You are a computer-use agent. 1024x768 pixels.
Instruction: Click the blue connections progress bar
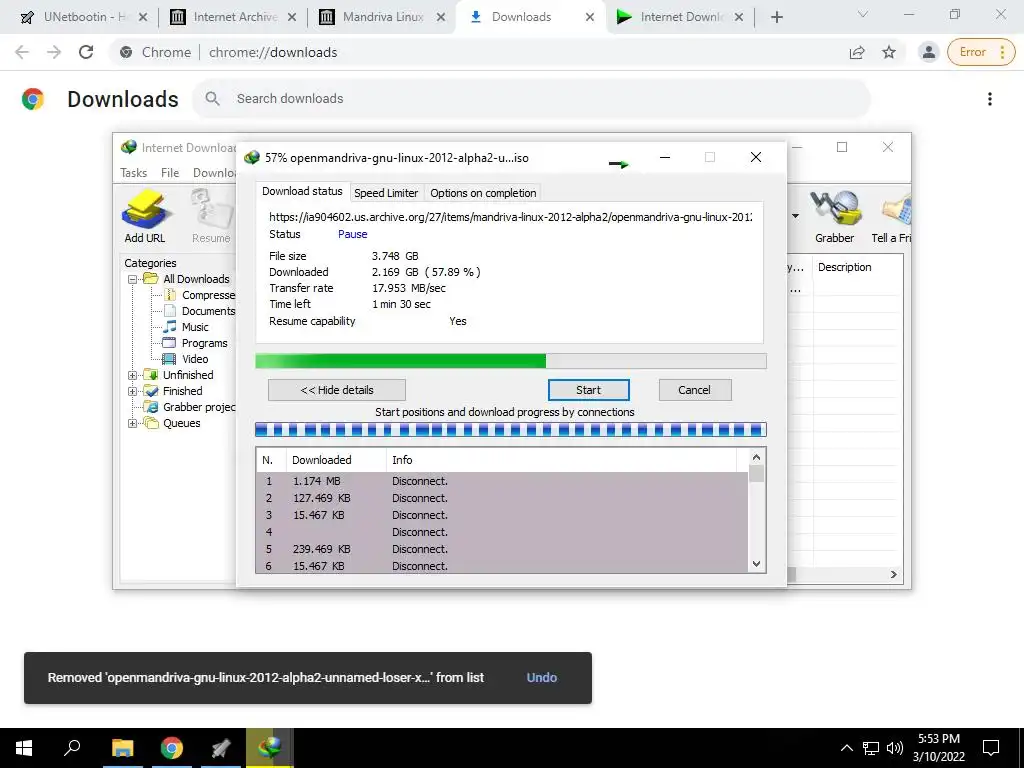511,430
